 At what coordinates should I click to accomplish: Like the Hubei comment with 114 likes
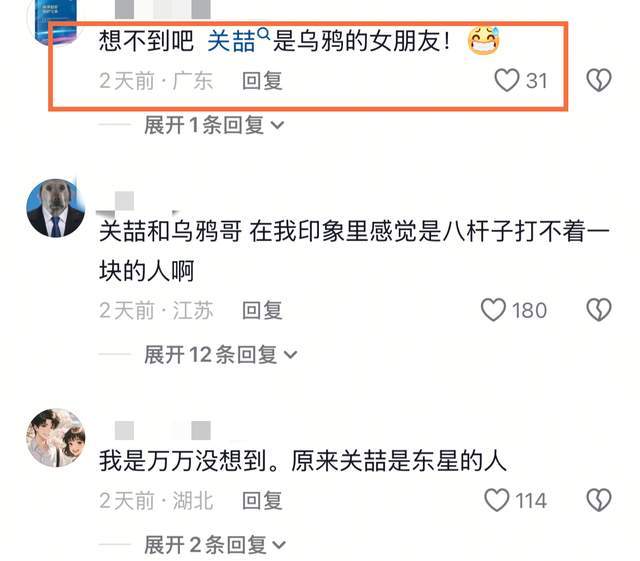(496, 500)
